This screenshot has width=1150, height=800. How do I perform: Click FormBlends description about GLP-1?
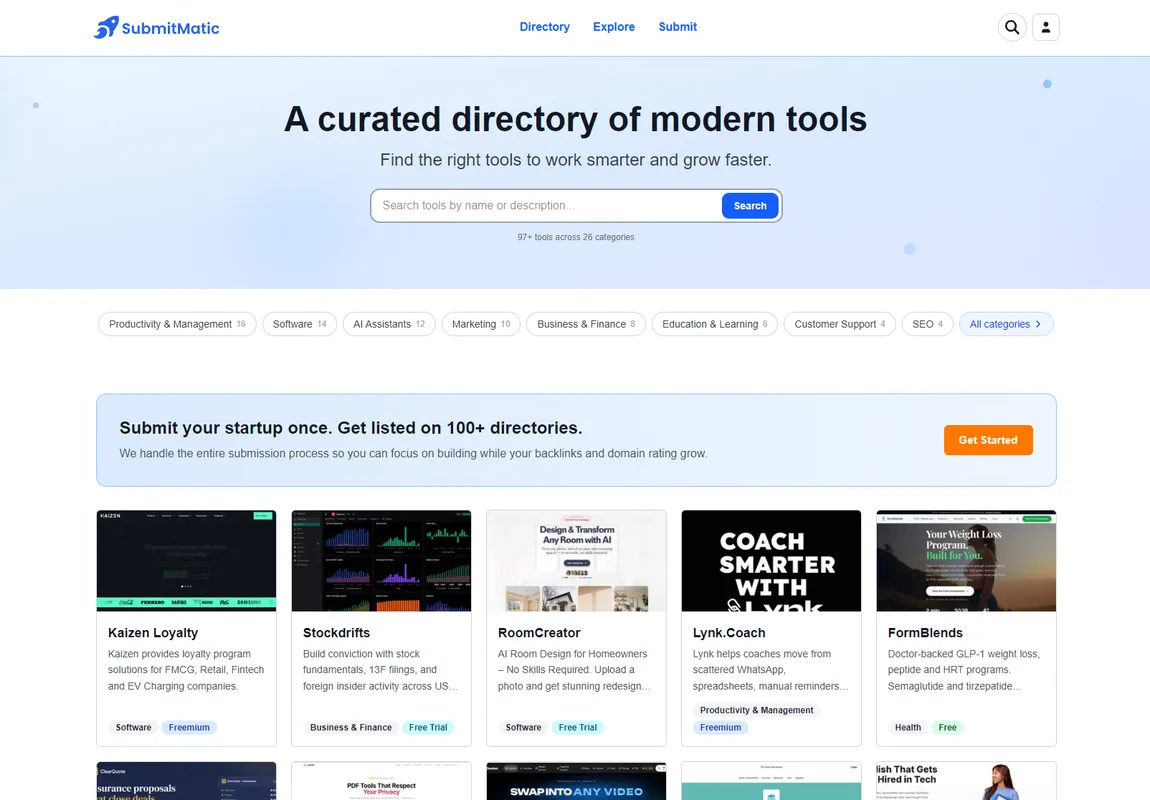(964, 669)
